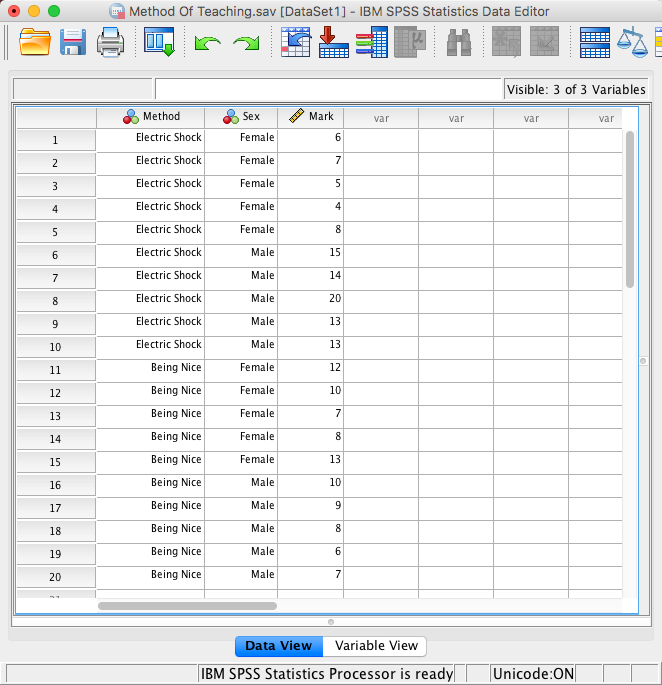Click the Go to Variable icon with the red arrow
Image resolution: width=662 pixels, height=685 pixels.
pyautogui.click(x=333, y=42)
